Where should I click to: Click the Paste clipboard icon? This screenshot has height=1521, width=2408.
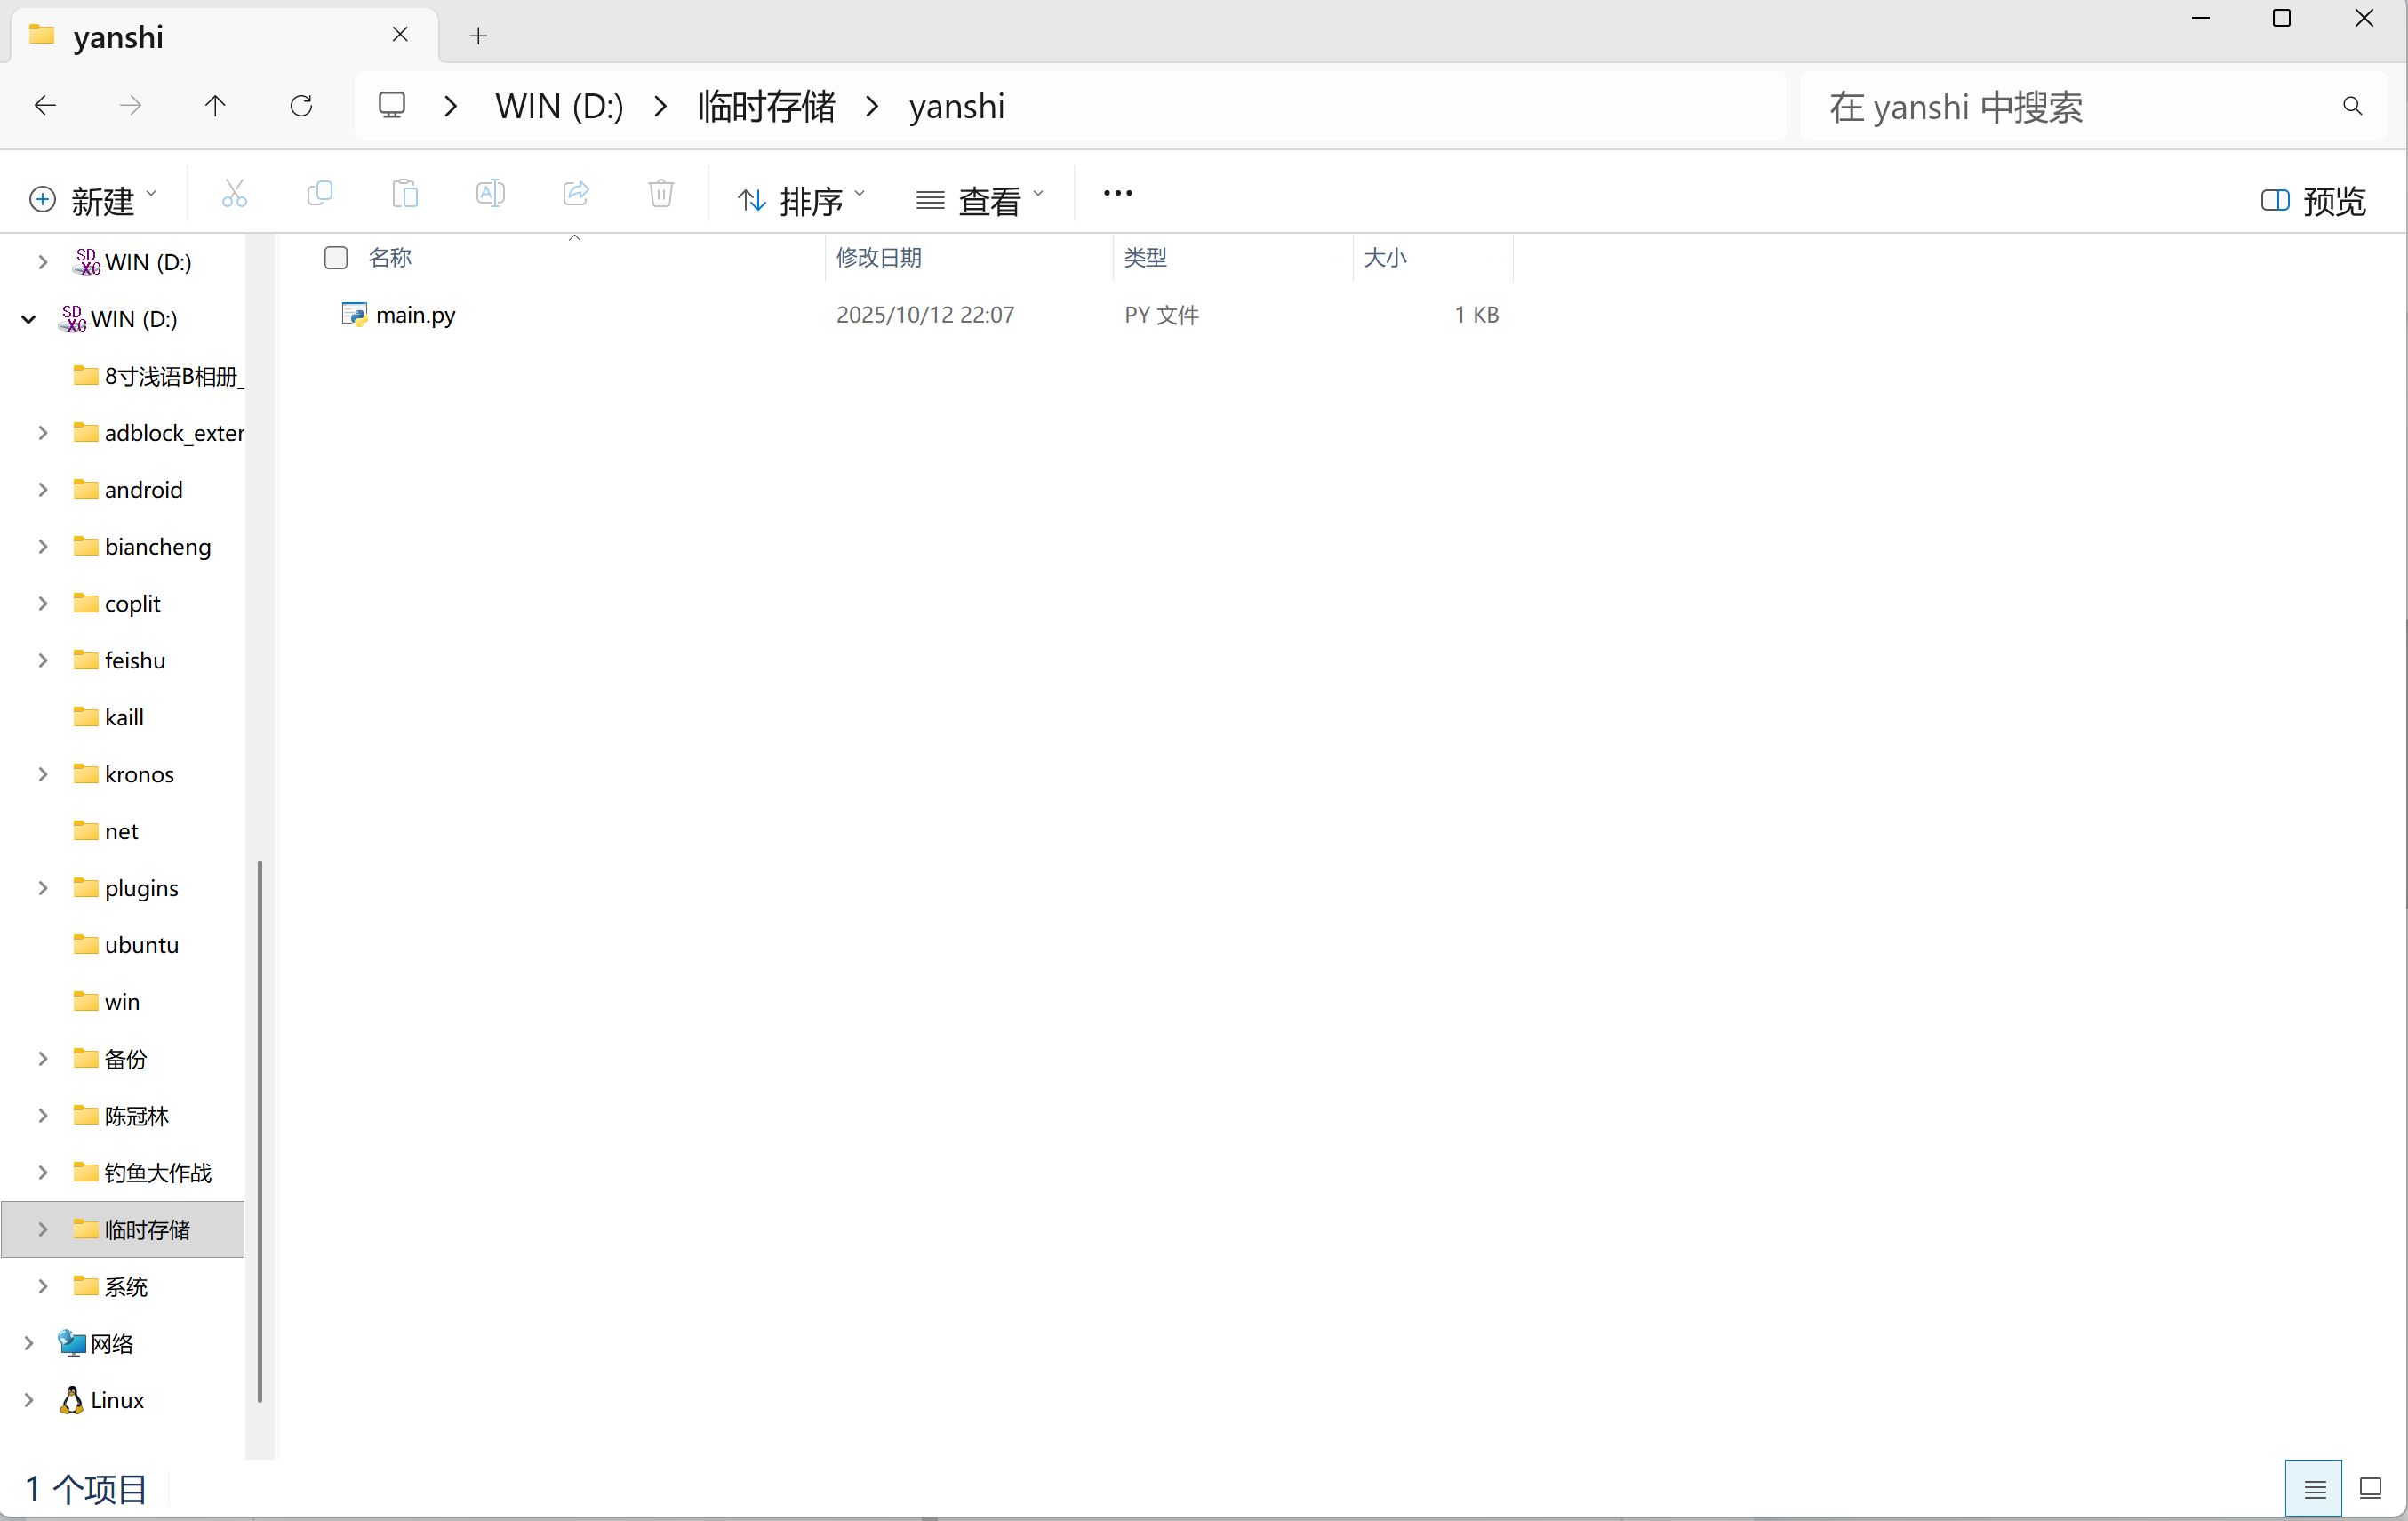[405, 194]
